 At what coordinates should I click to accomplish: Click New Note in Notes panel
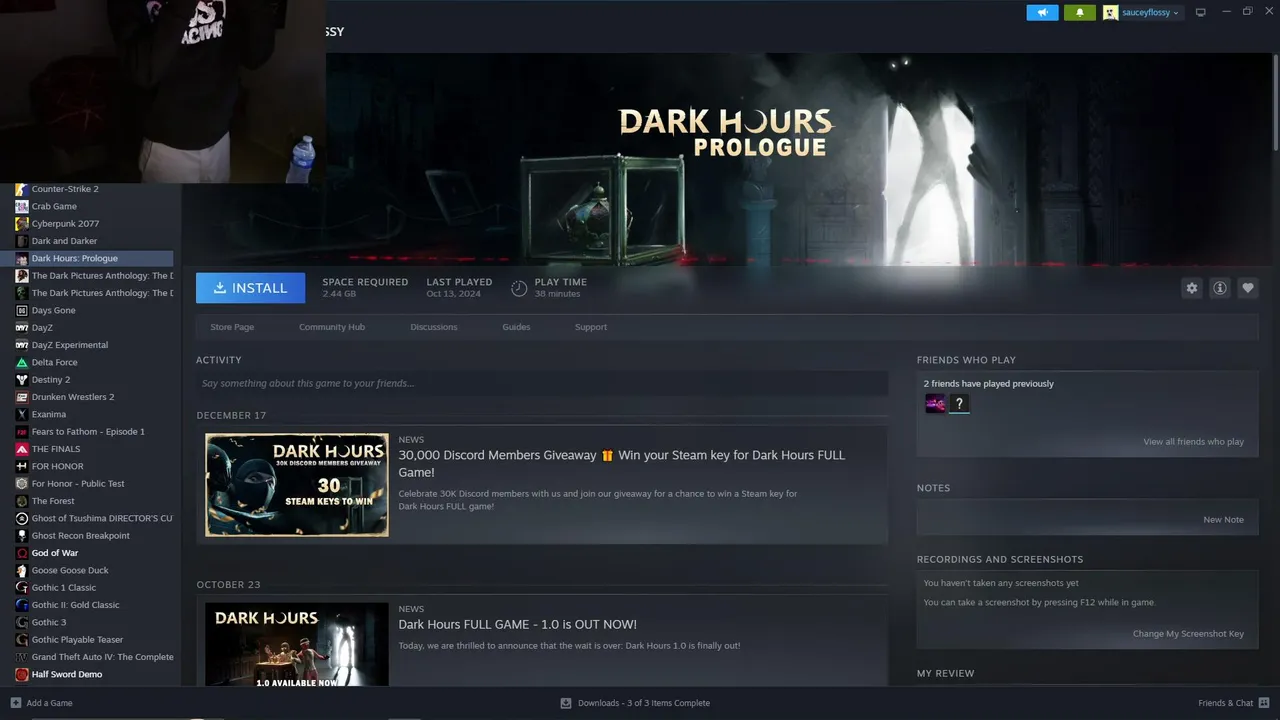(1223, 520)
